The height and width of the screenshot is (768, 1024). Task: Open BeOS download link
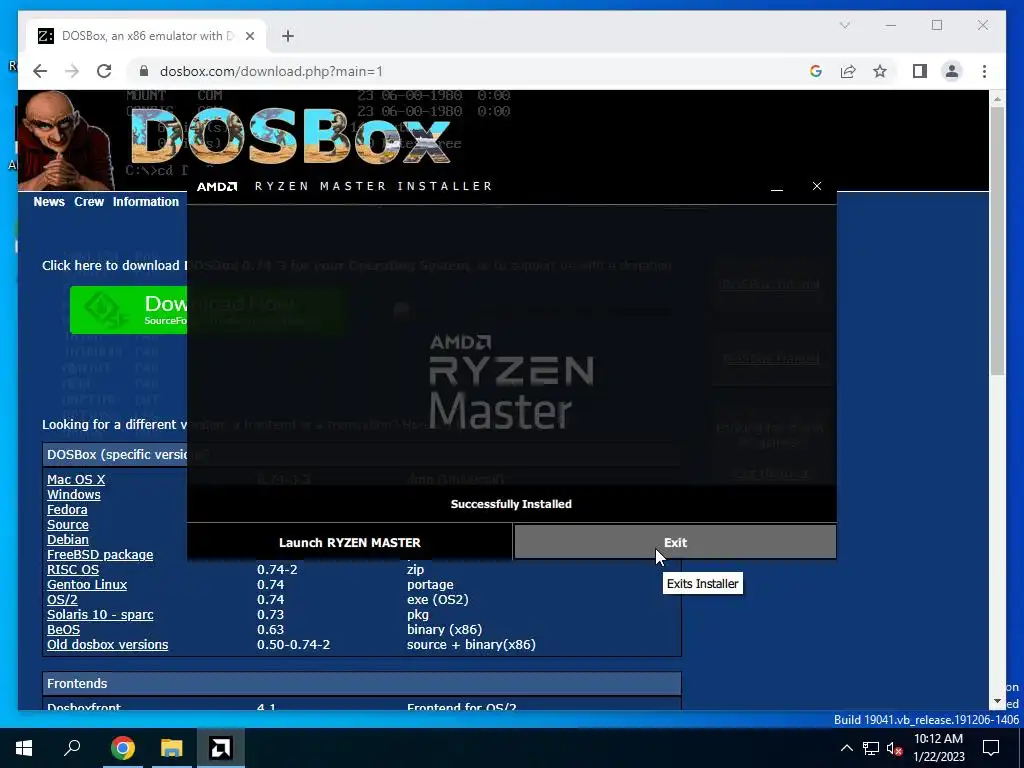[x=63, y=630]
